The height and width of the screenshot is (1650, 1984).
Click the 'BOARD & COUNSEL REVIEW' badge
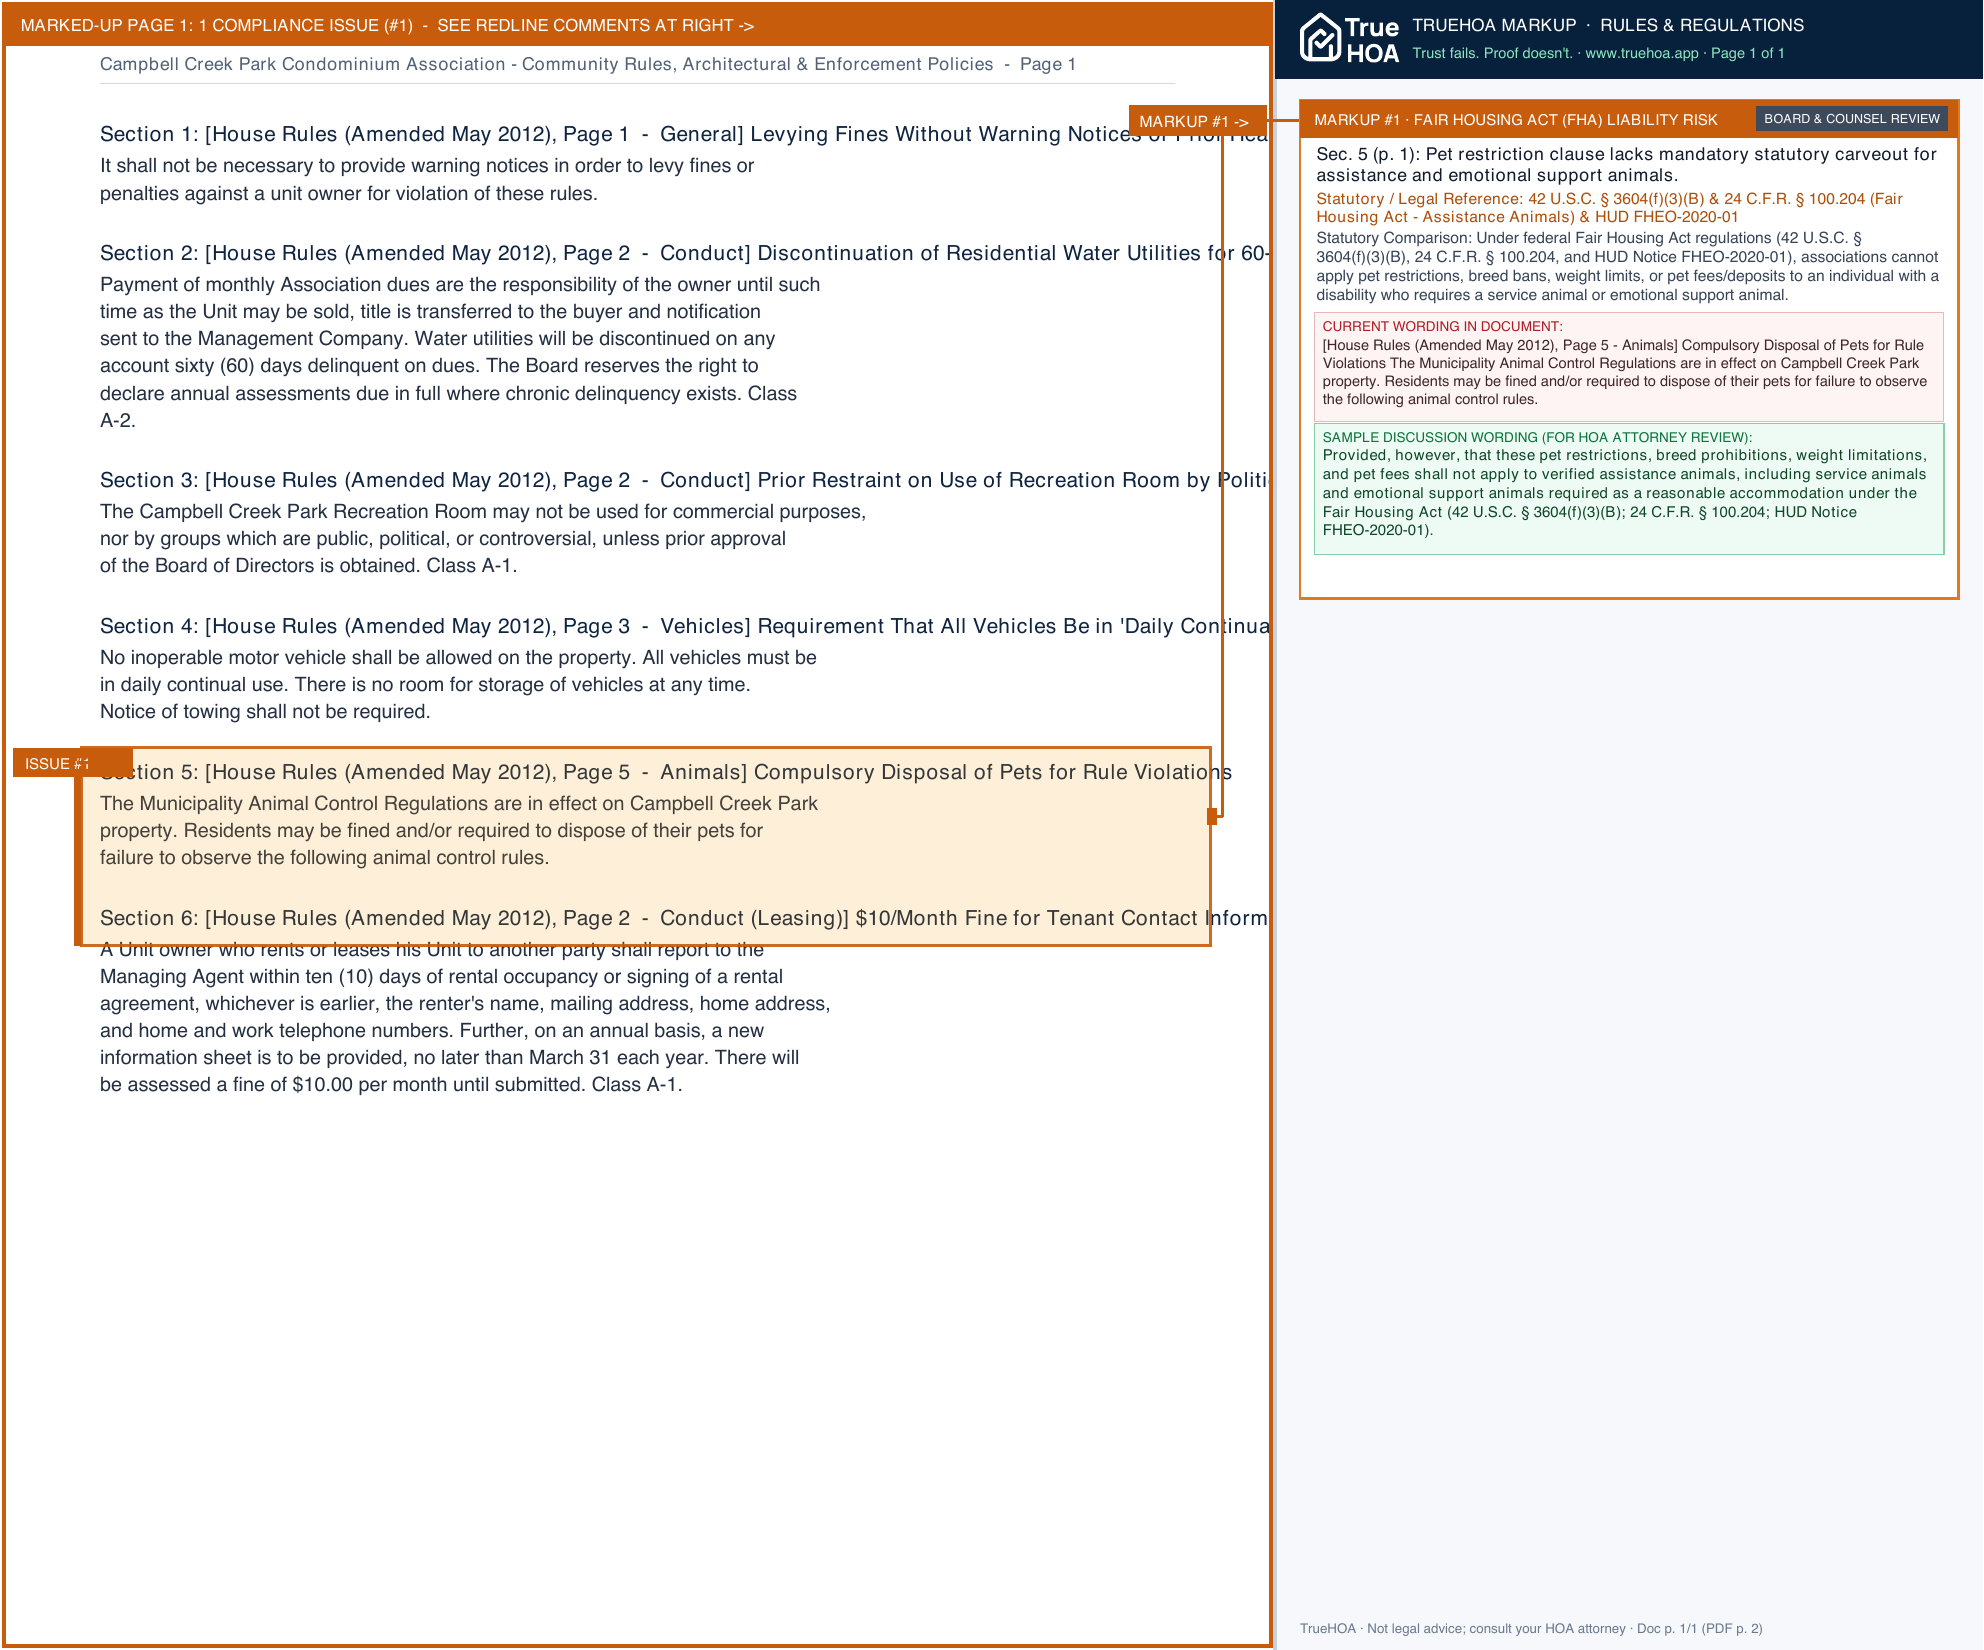[x=1851, y=119]
